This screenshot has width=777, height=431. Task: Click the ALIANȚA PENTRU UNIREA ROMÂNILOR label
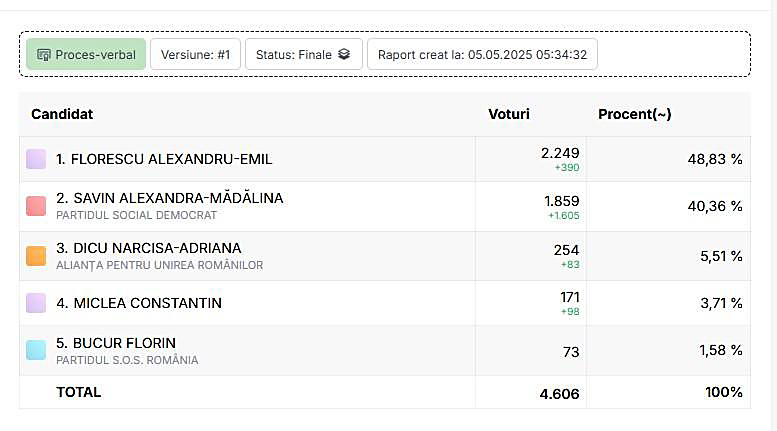159,265
